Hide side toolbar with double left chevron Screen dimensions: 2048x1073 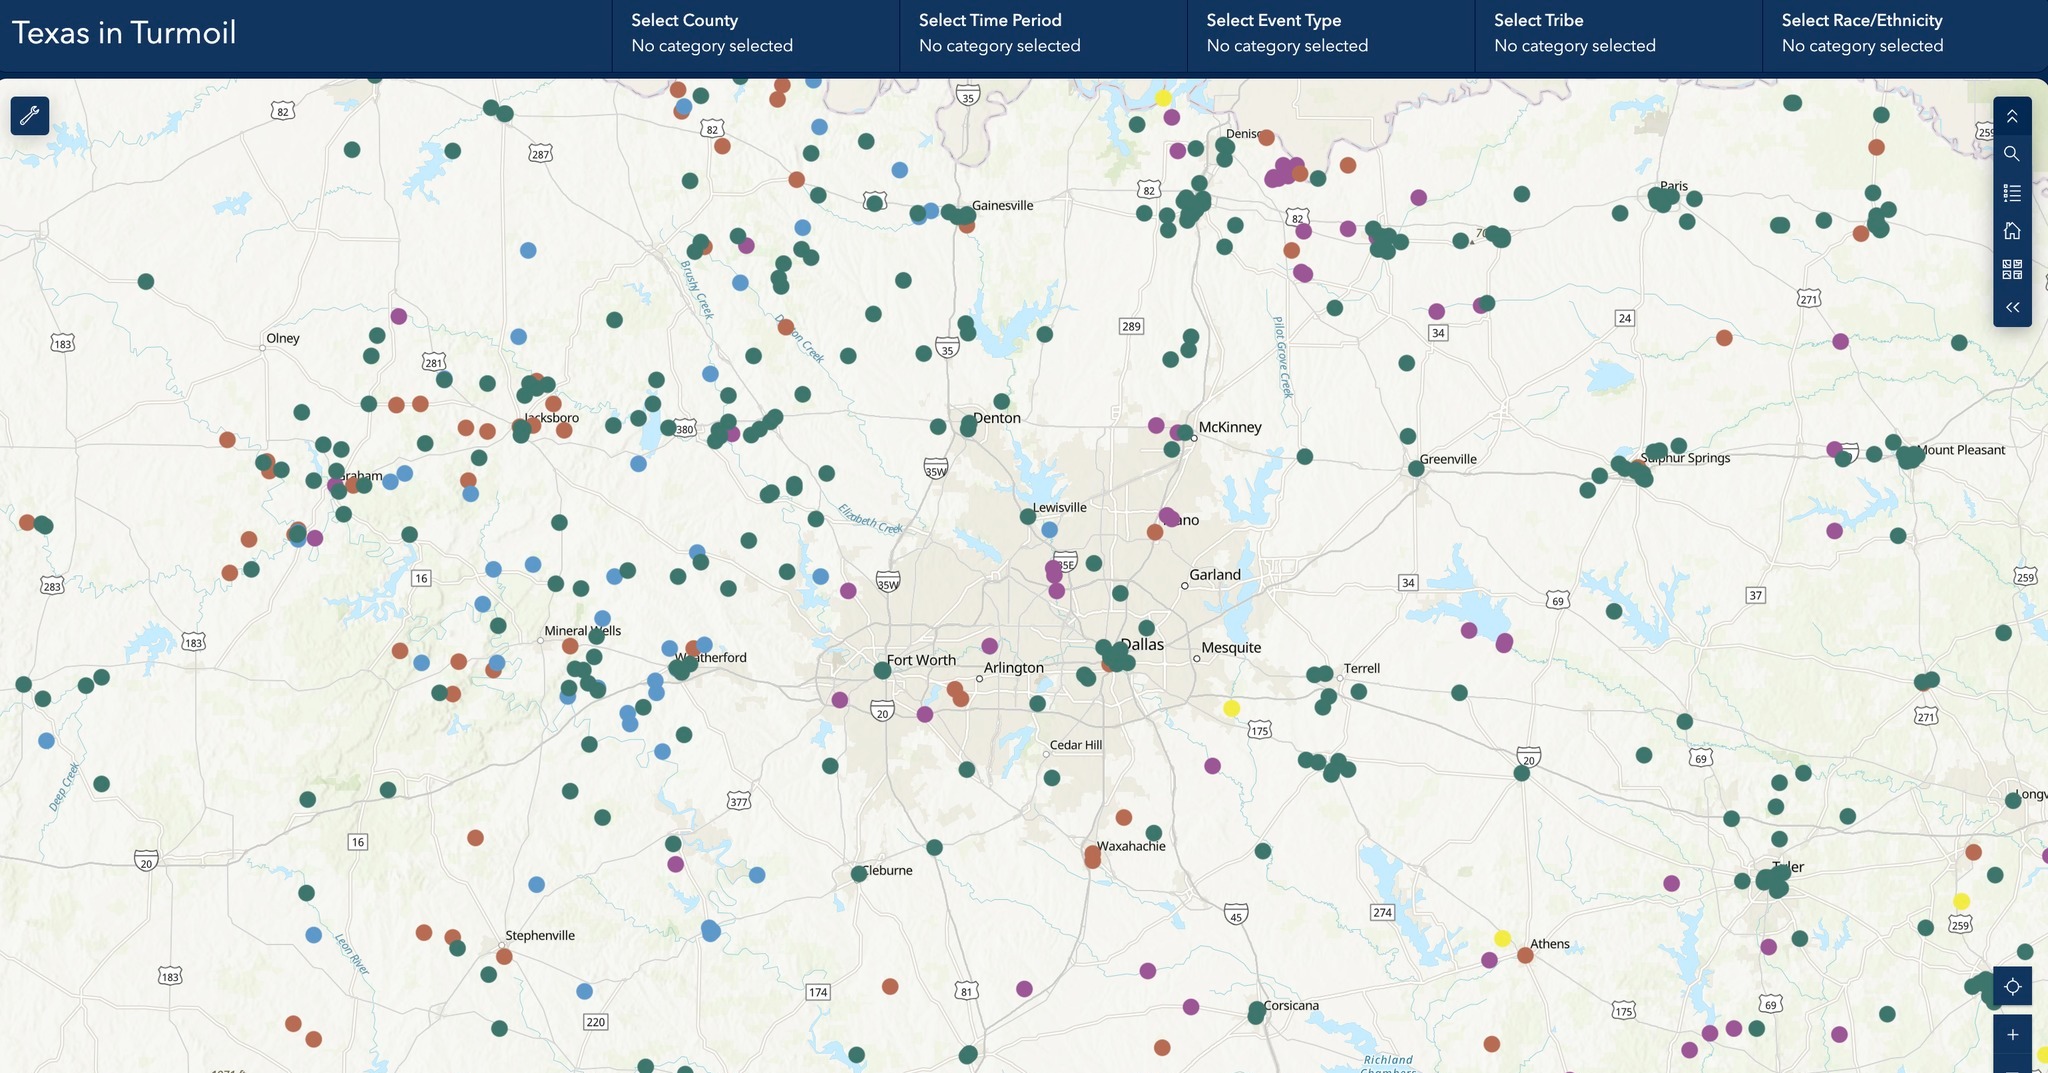click(2012, 307)
